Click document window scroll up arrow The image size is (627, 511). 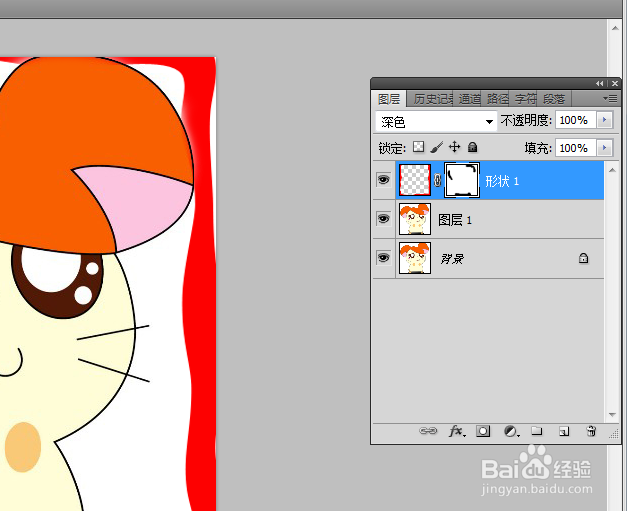(615, 28)
